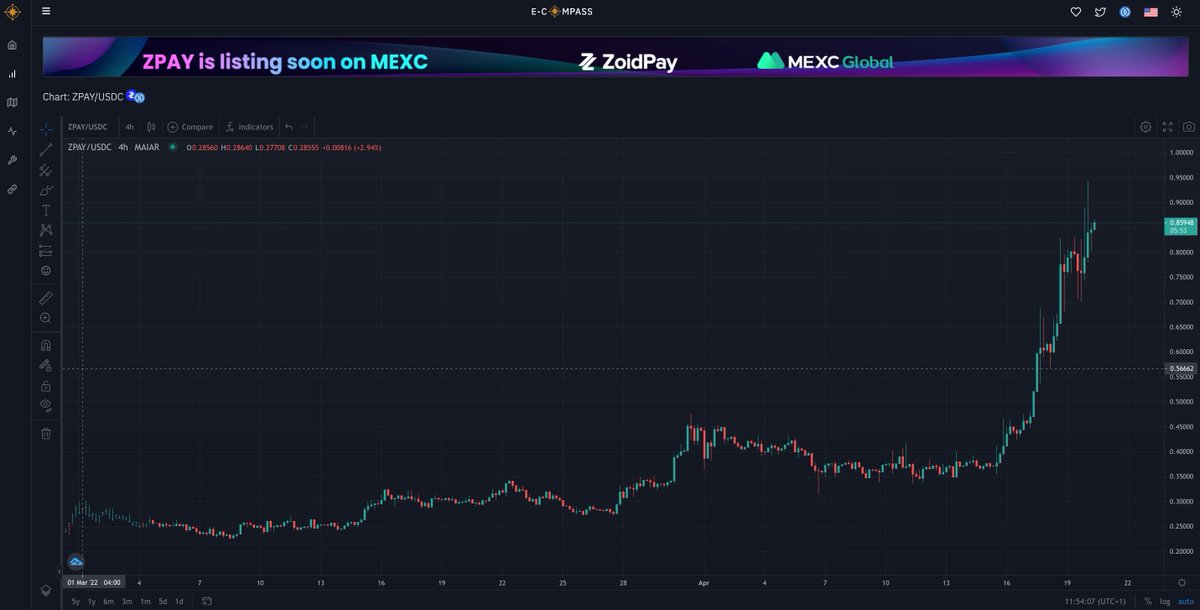Click the blue chart logo badge
Screen dimensions: 1200x610
coord(75,562)
